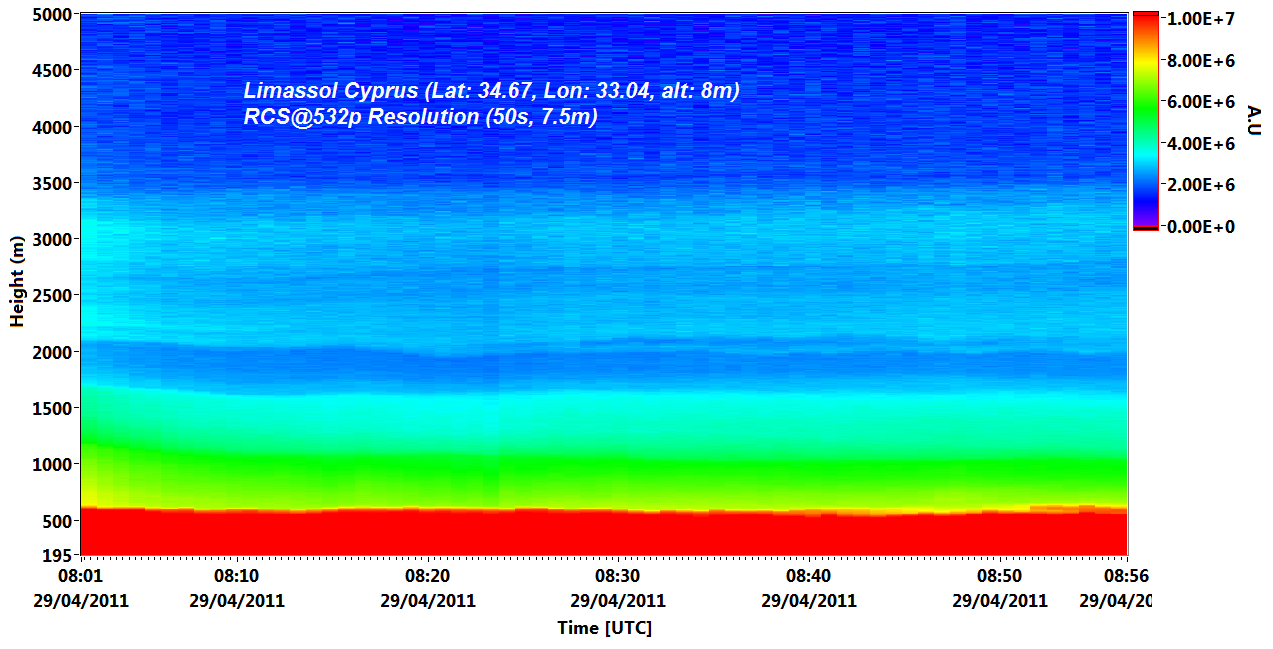Click the 1.00E+7 colorbar maximum label
1273x649 pixels.
tap(1202, 19)
